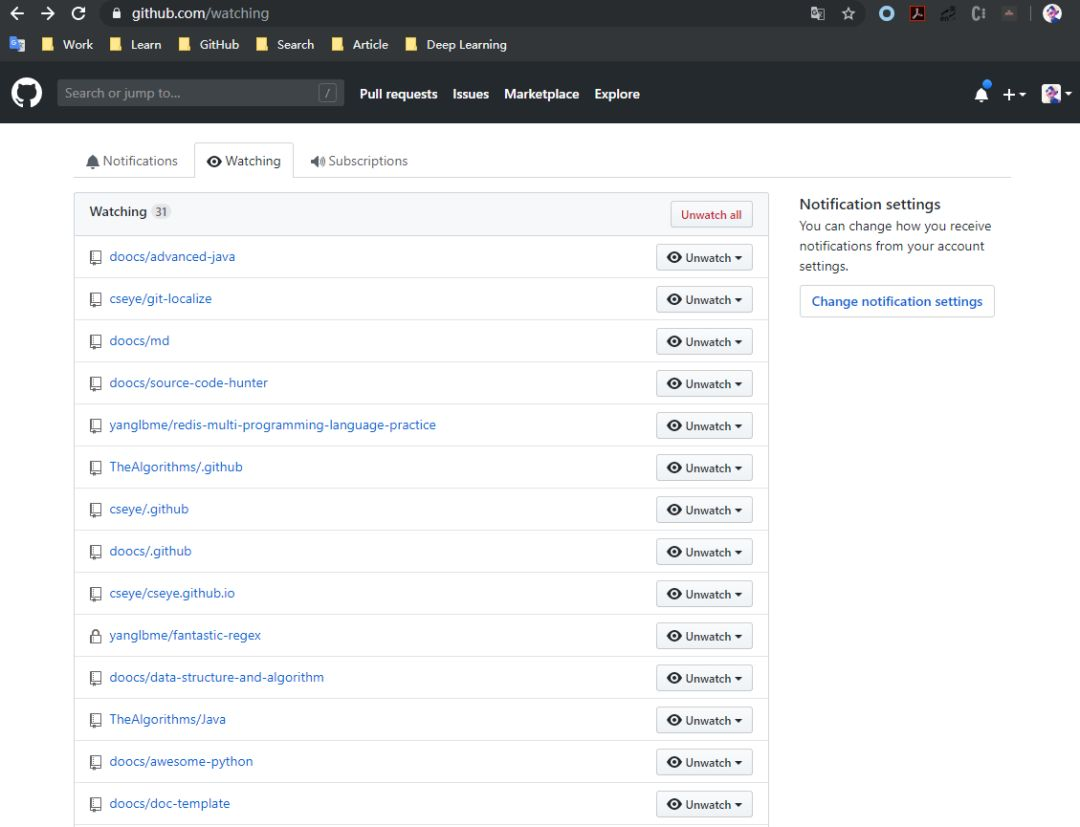Select the Watching tab
The width and height of the screenshot is (1080, 827).
[244, 160]
